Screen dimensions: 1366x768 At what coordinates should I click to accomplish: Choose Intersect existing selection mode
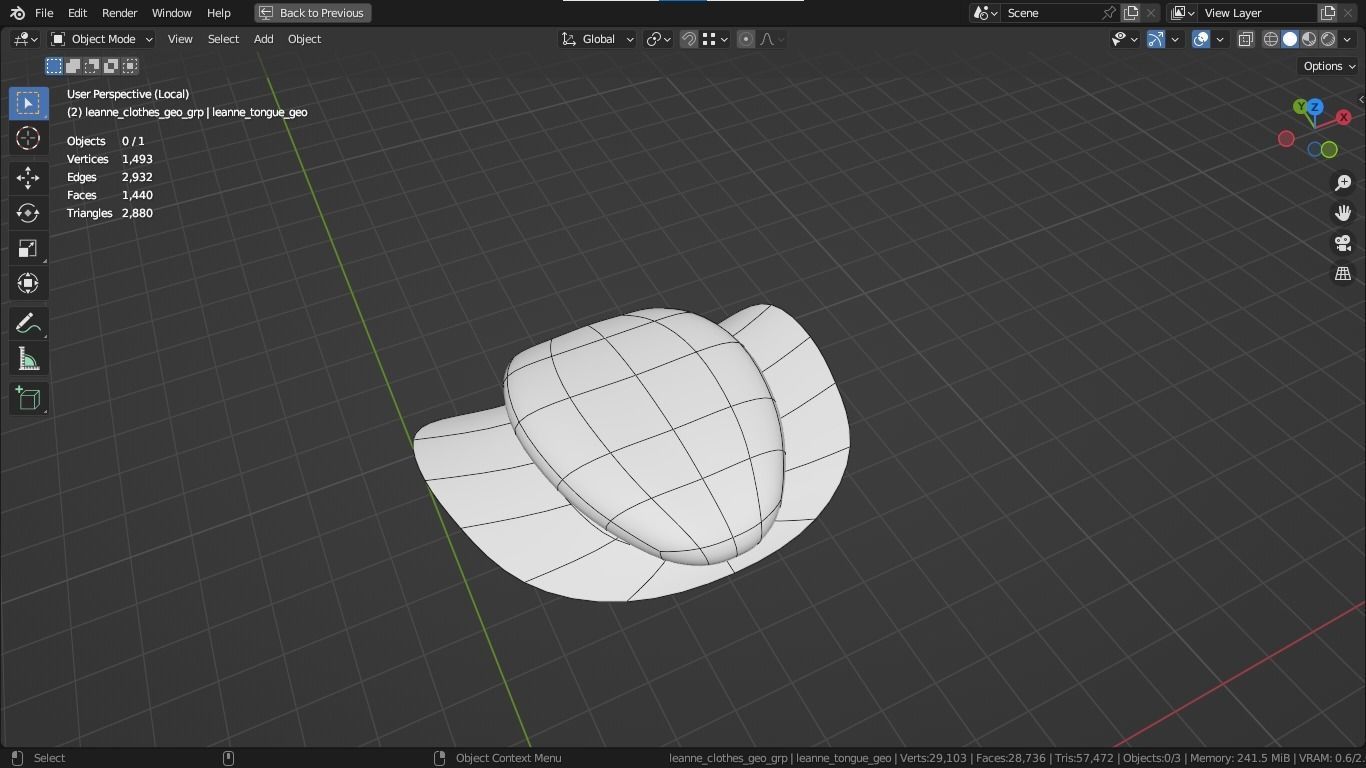[x=130, y=66]
